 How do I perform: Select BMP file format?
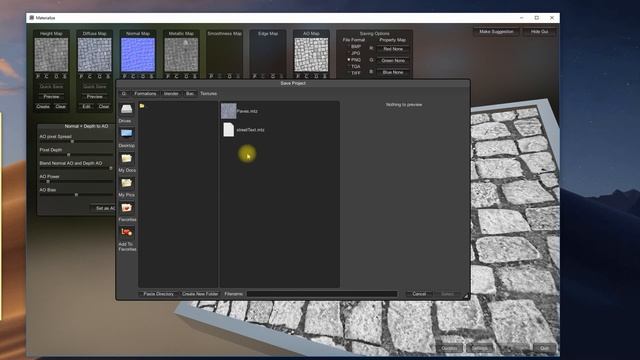pyautogui.click(x=354, y=47)
